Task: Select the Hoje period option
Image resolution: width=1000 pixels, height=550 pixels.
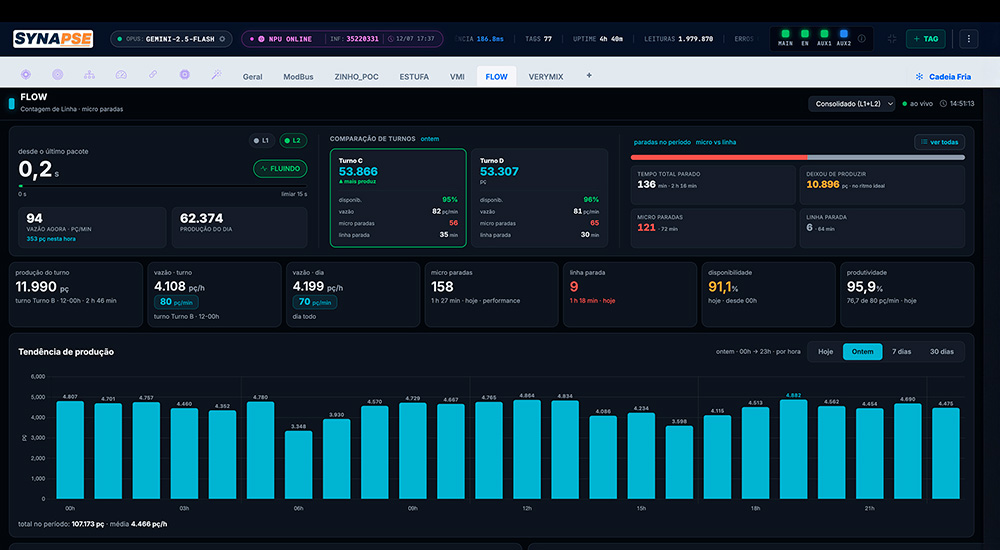Action: [x=825, y=352]
